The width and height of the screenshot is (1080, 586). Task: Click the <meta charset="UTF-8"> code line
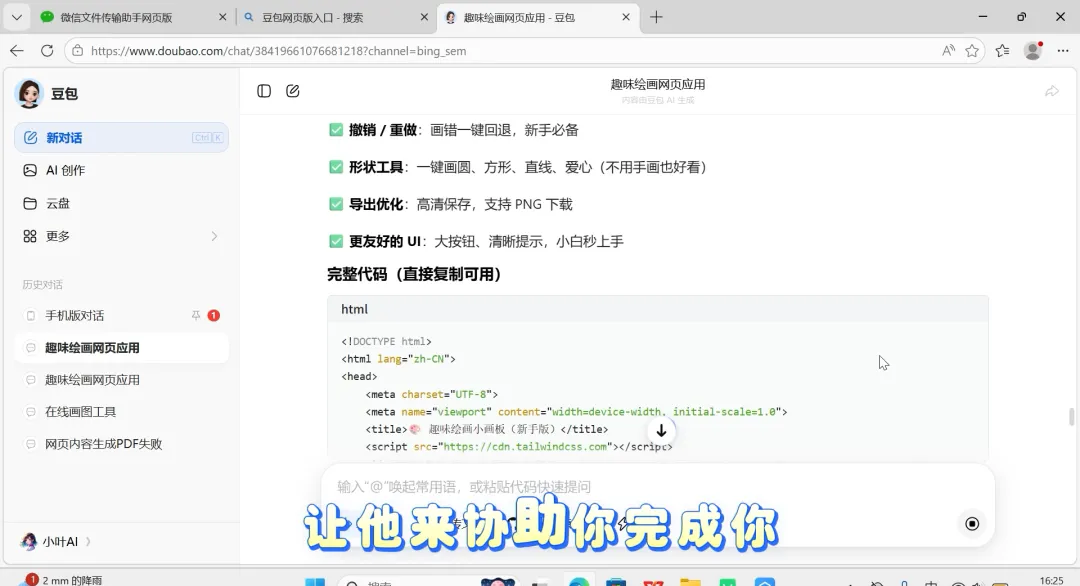point(431,395)
